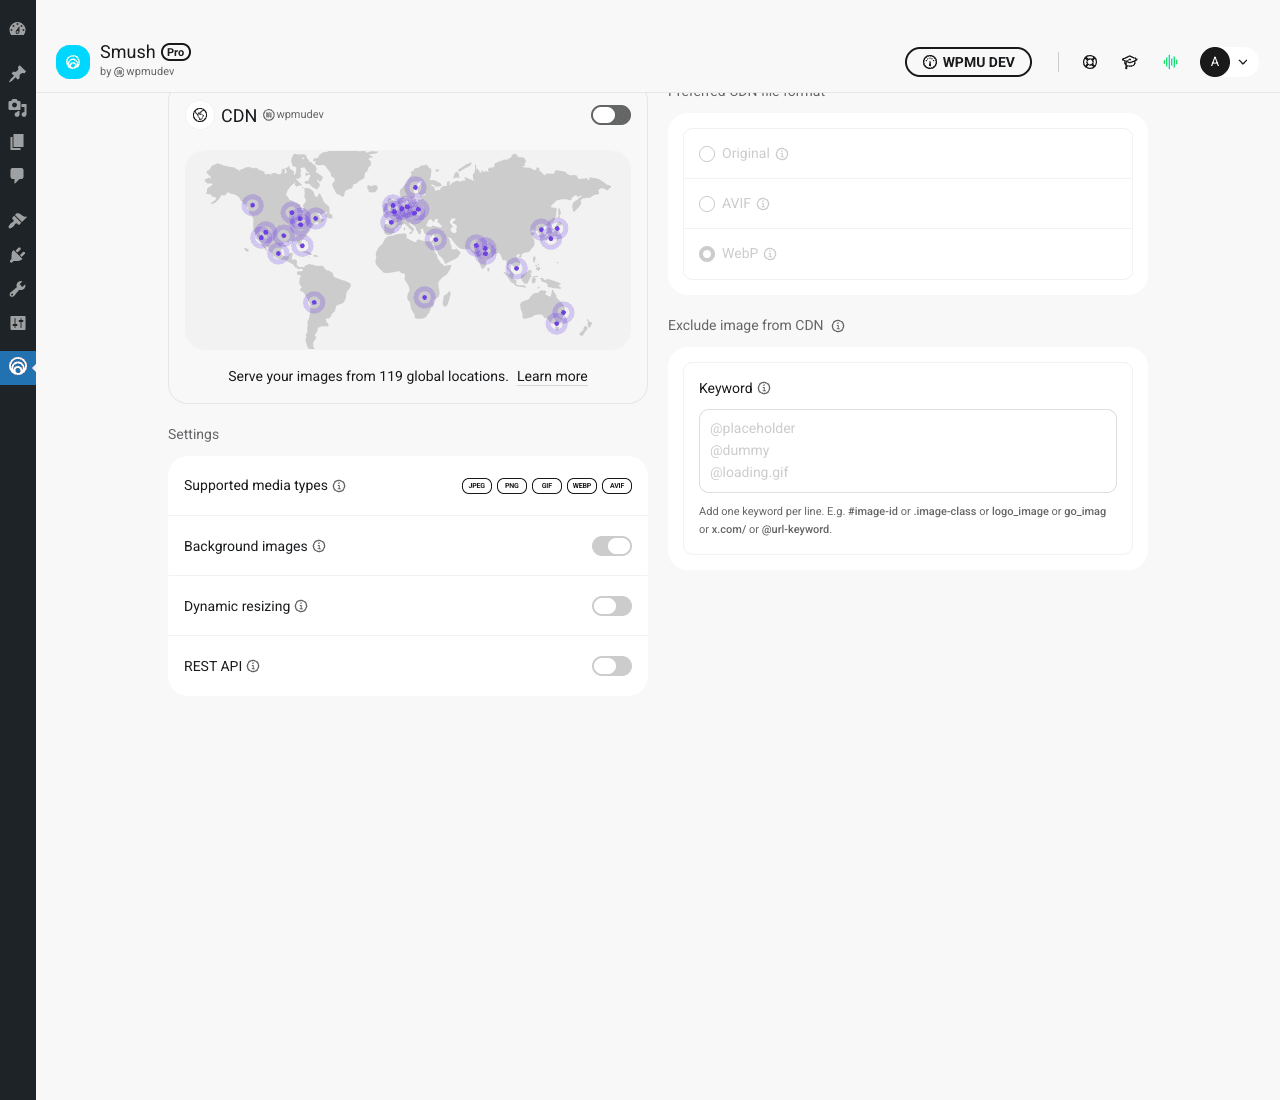Screen dimensions: 1280x1100
Task: Click info icon next to Original format
Action: tap(782, 154)
